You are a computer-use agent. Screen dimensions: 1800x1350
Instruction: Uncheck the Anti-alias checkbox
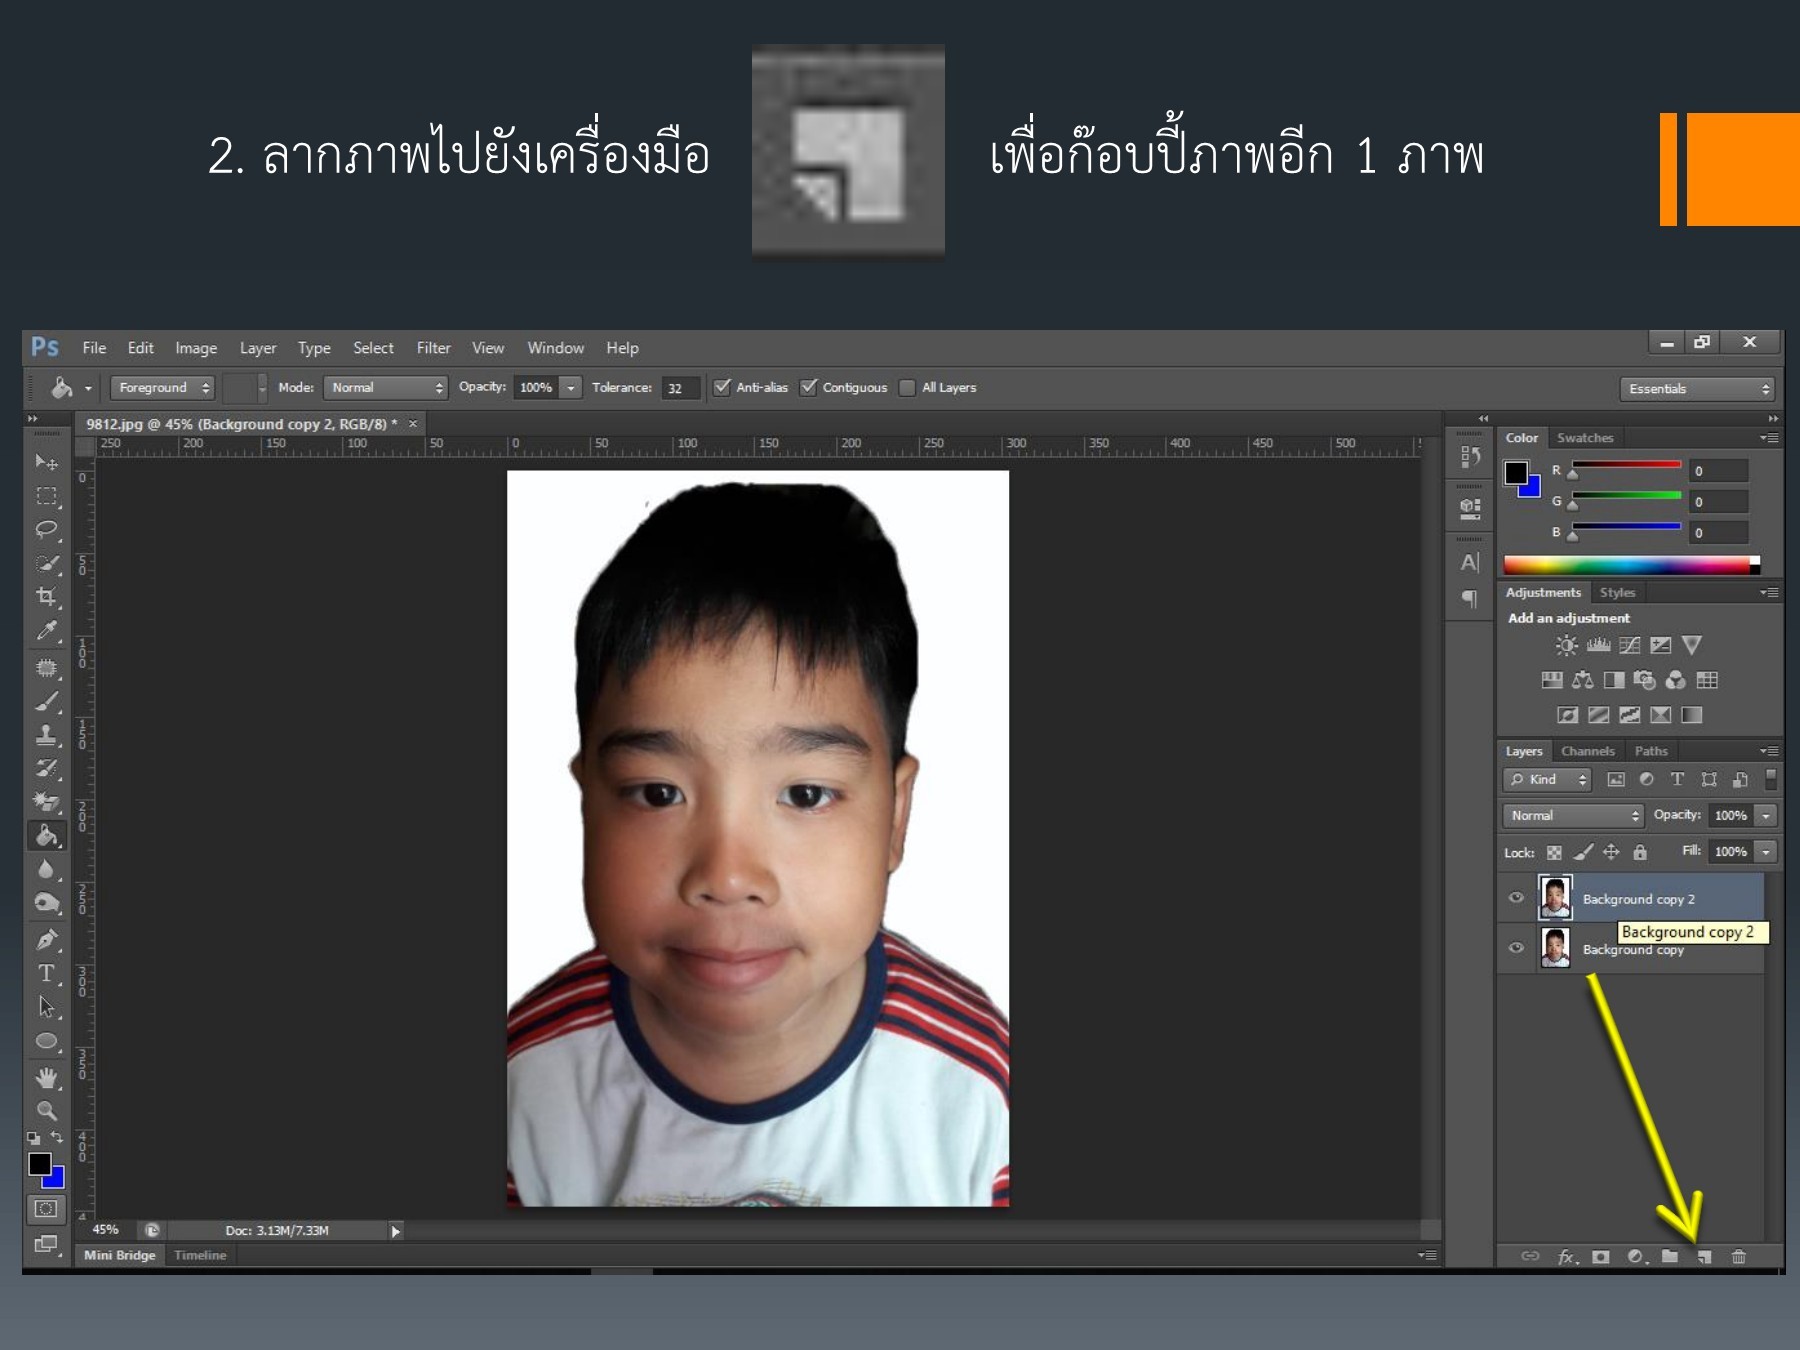(x=722, y=387)
